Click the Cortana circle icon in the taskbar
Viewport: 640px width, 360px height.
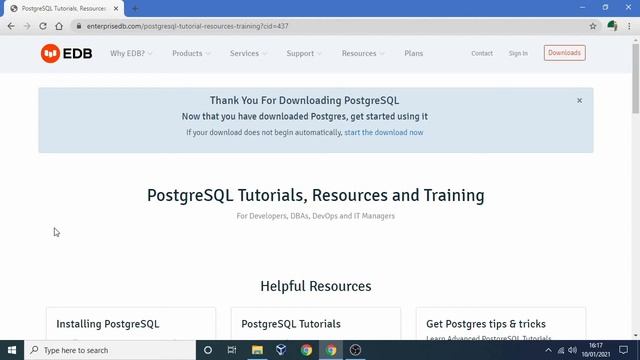pyautogui.click(x=208, y=350)
